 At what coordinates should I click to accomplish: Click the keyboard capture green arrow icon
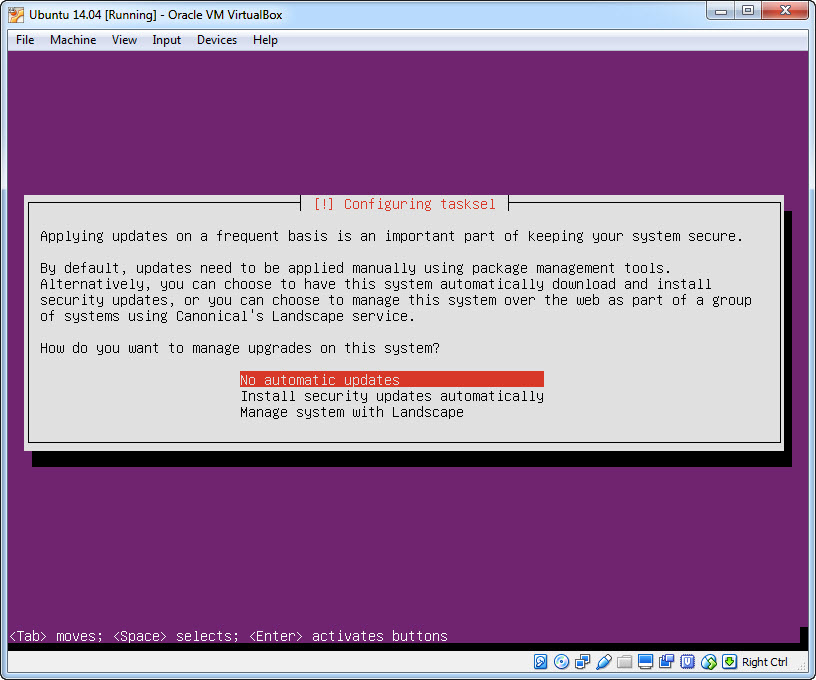[x=730, y=662]
